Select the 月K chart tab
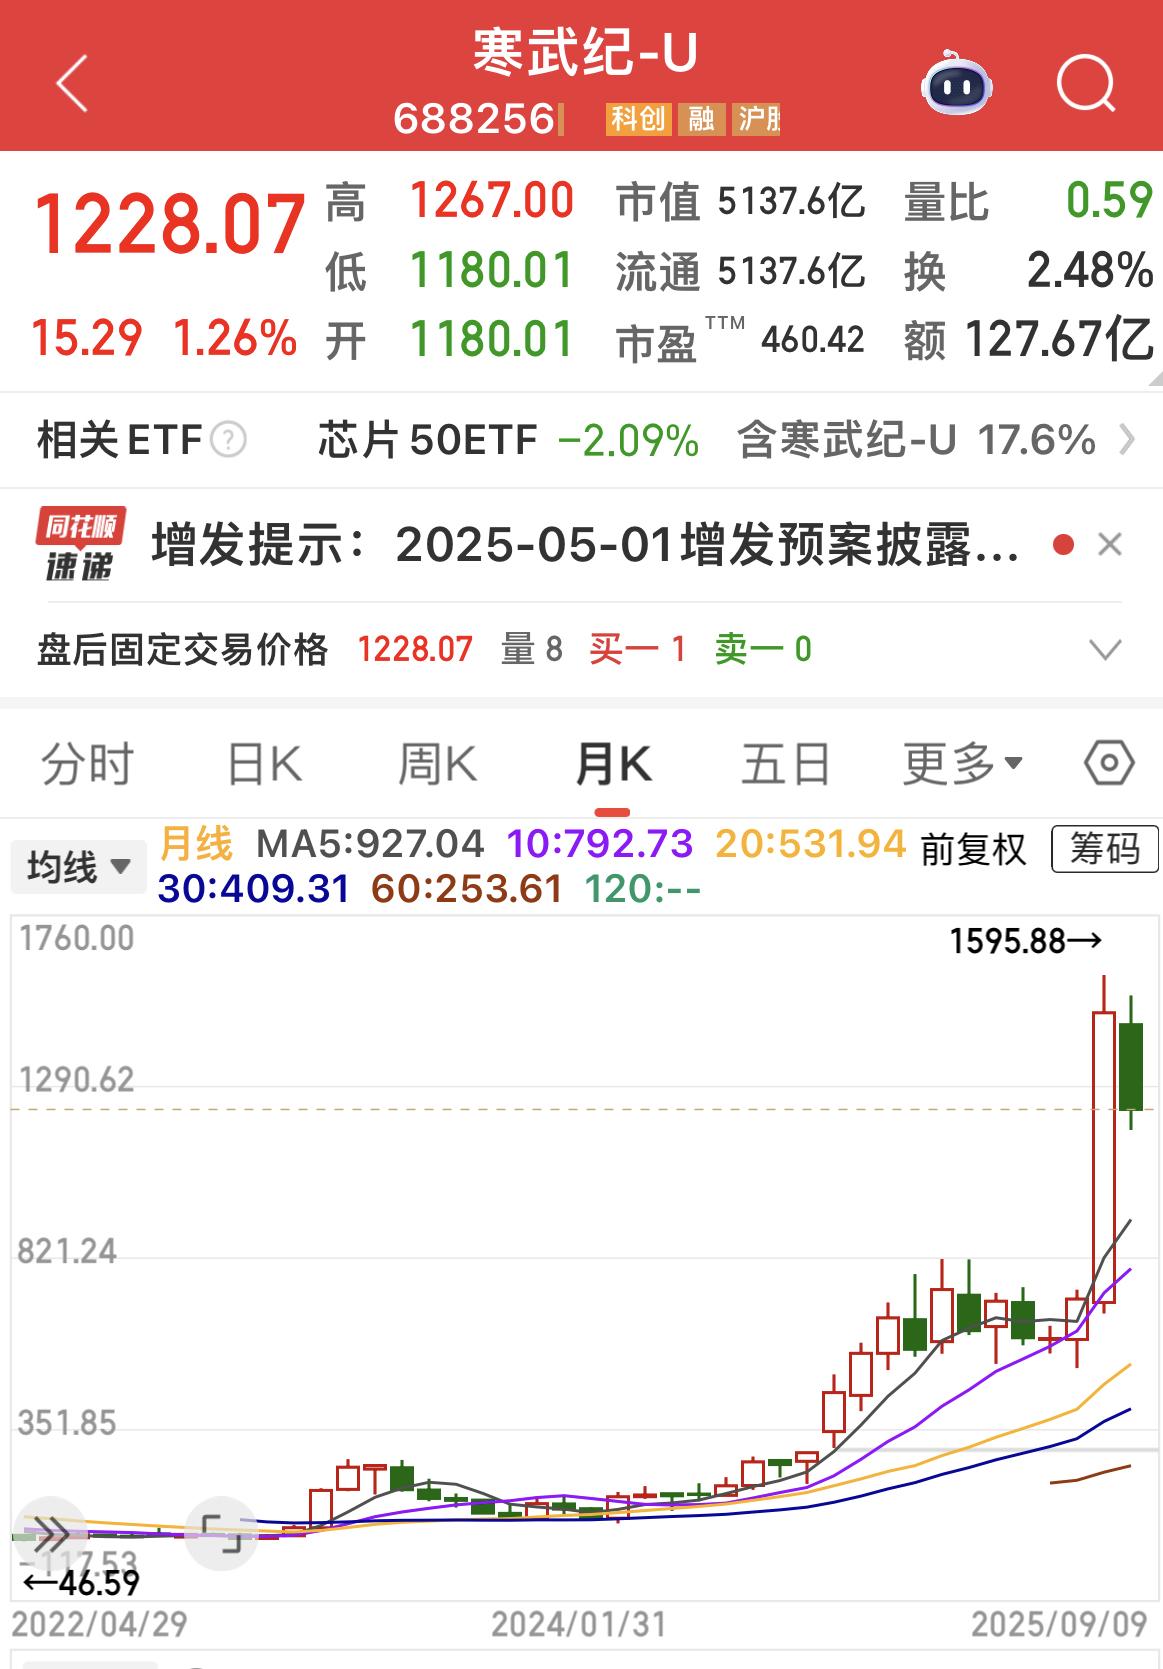 tap(613, 765)
